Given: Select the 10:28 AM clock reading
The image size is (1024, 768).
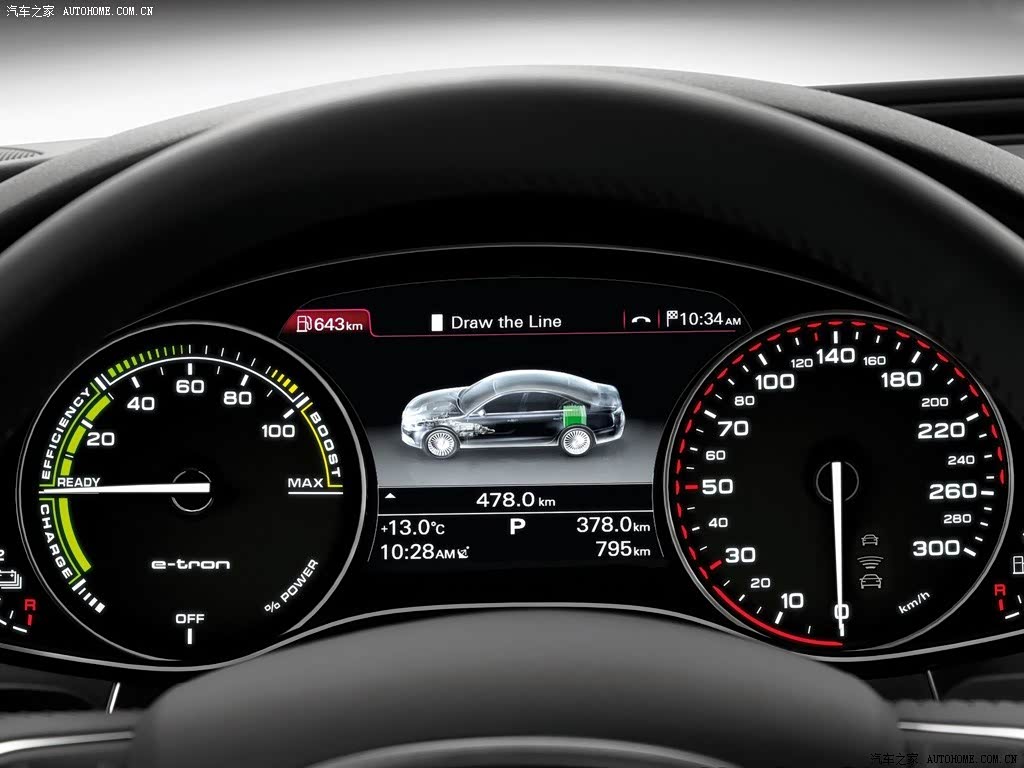Looking at the screenshot, I should click(x=417, y=552).
